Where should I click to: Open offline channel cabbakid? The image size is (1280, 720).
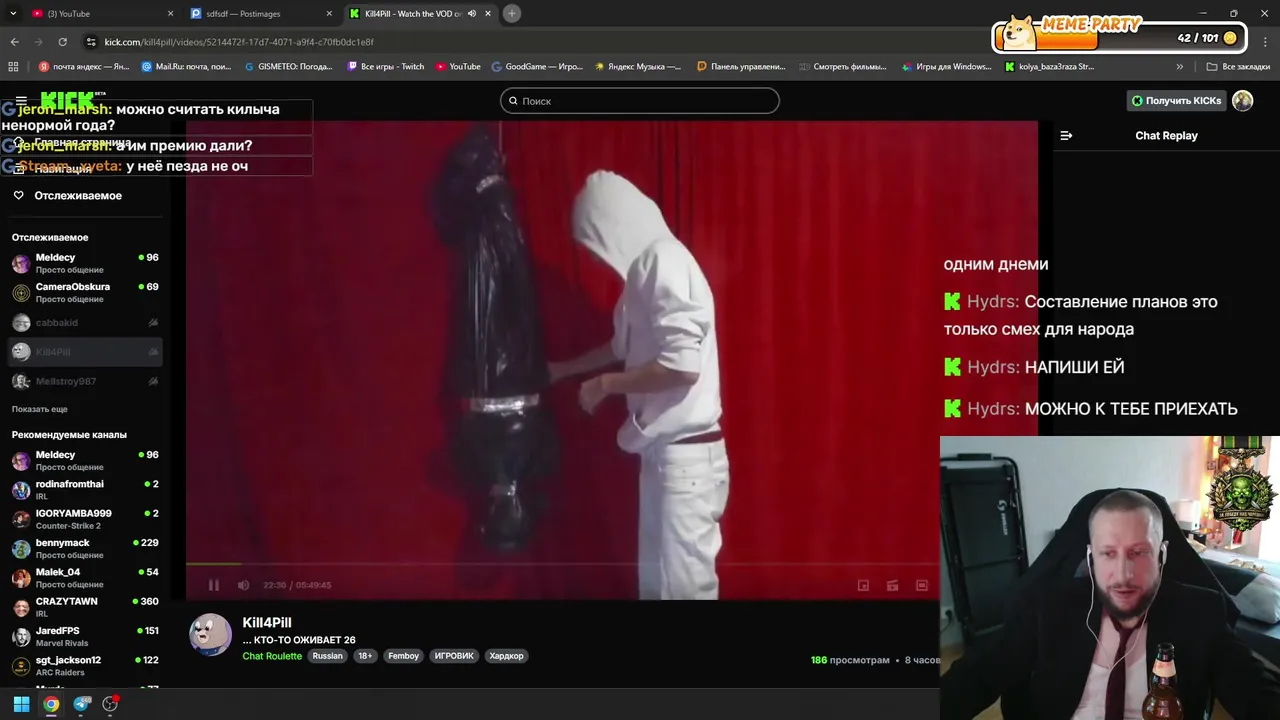click(x=85, y=322)
